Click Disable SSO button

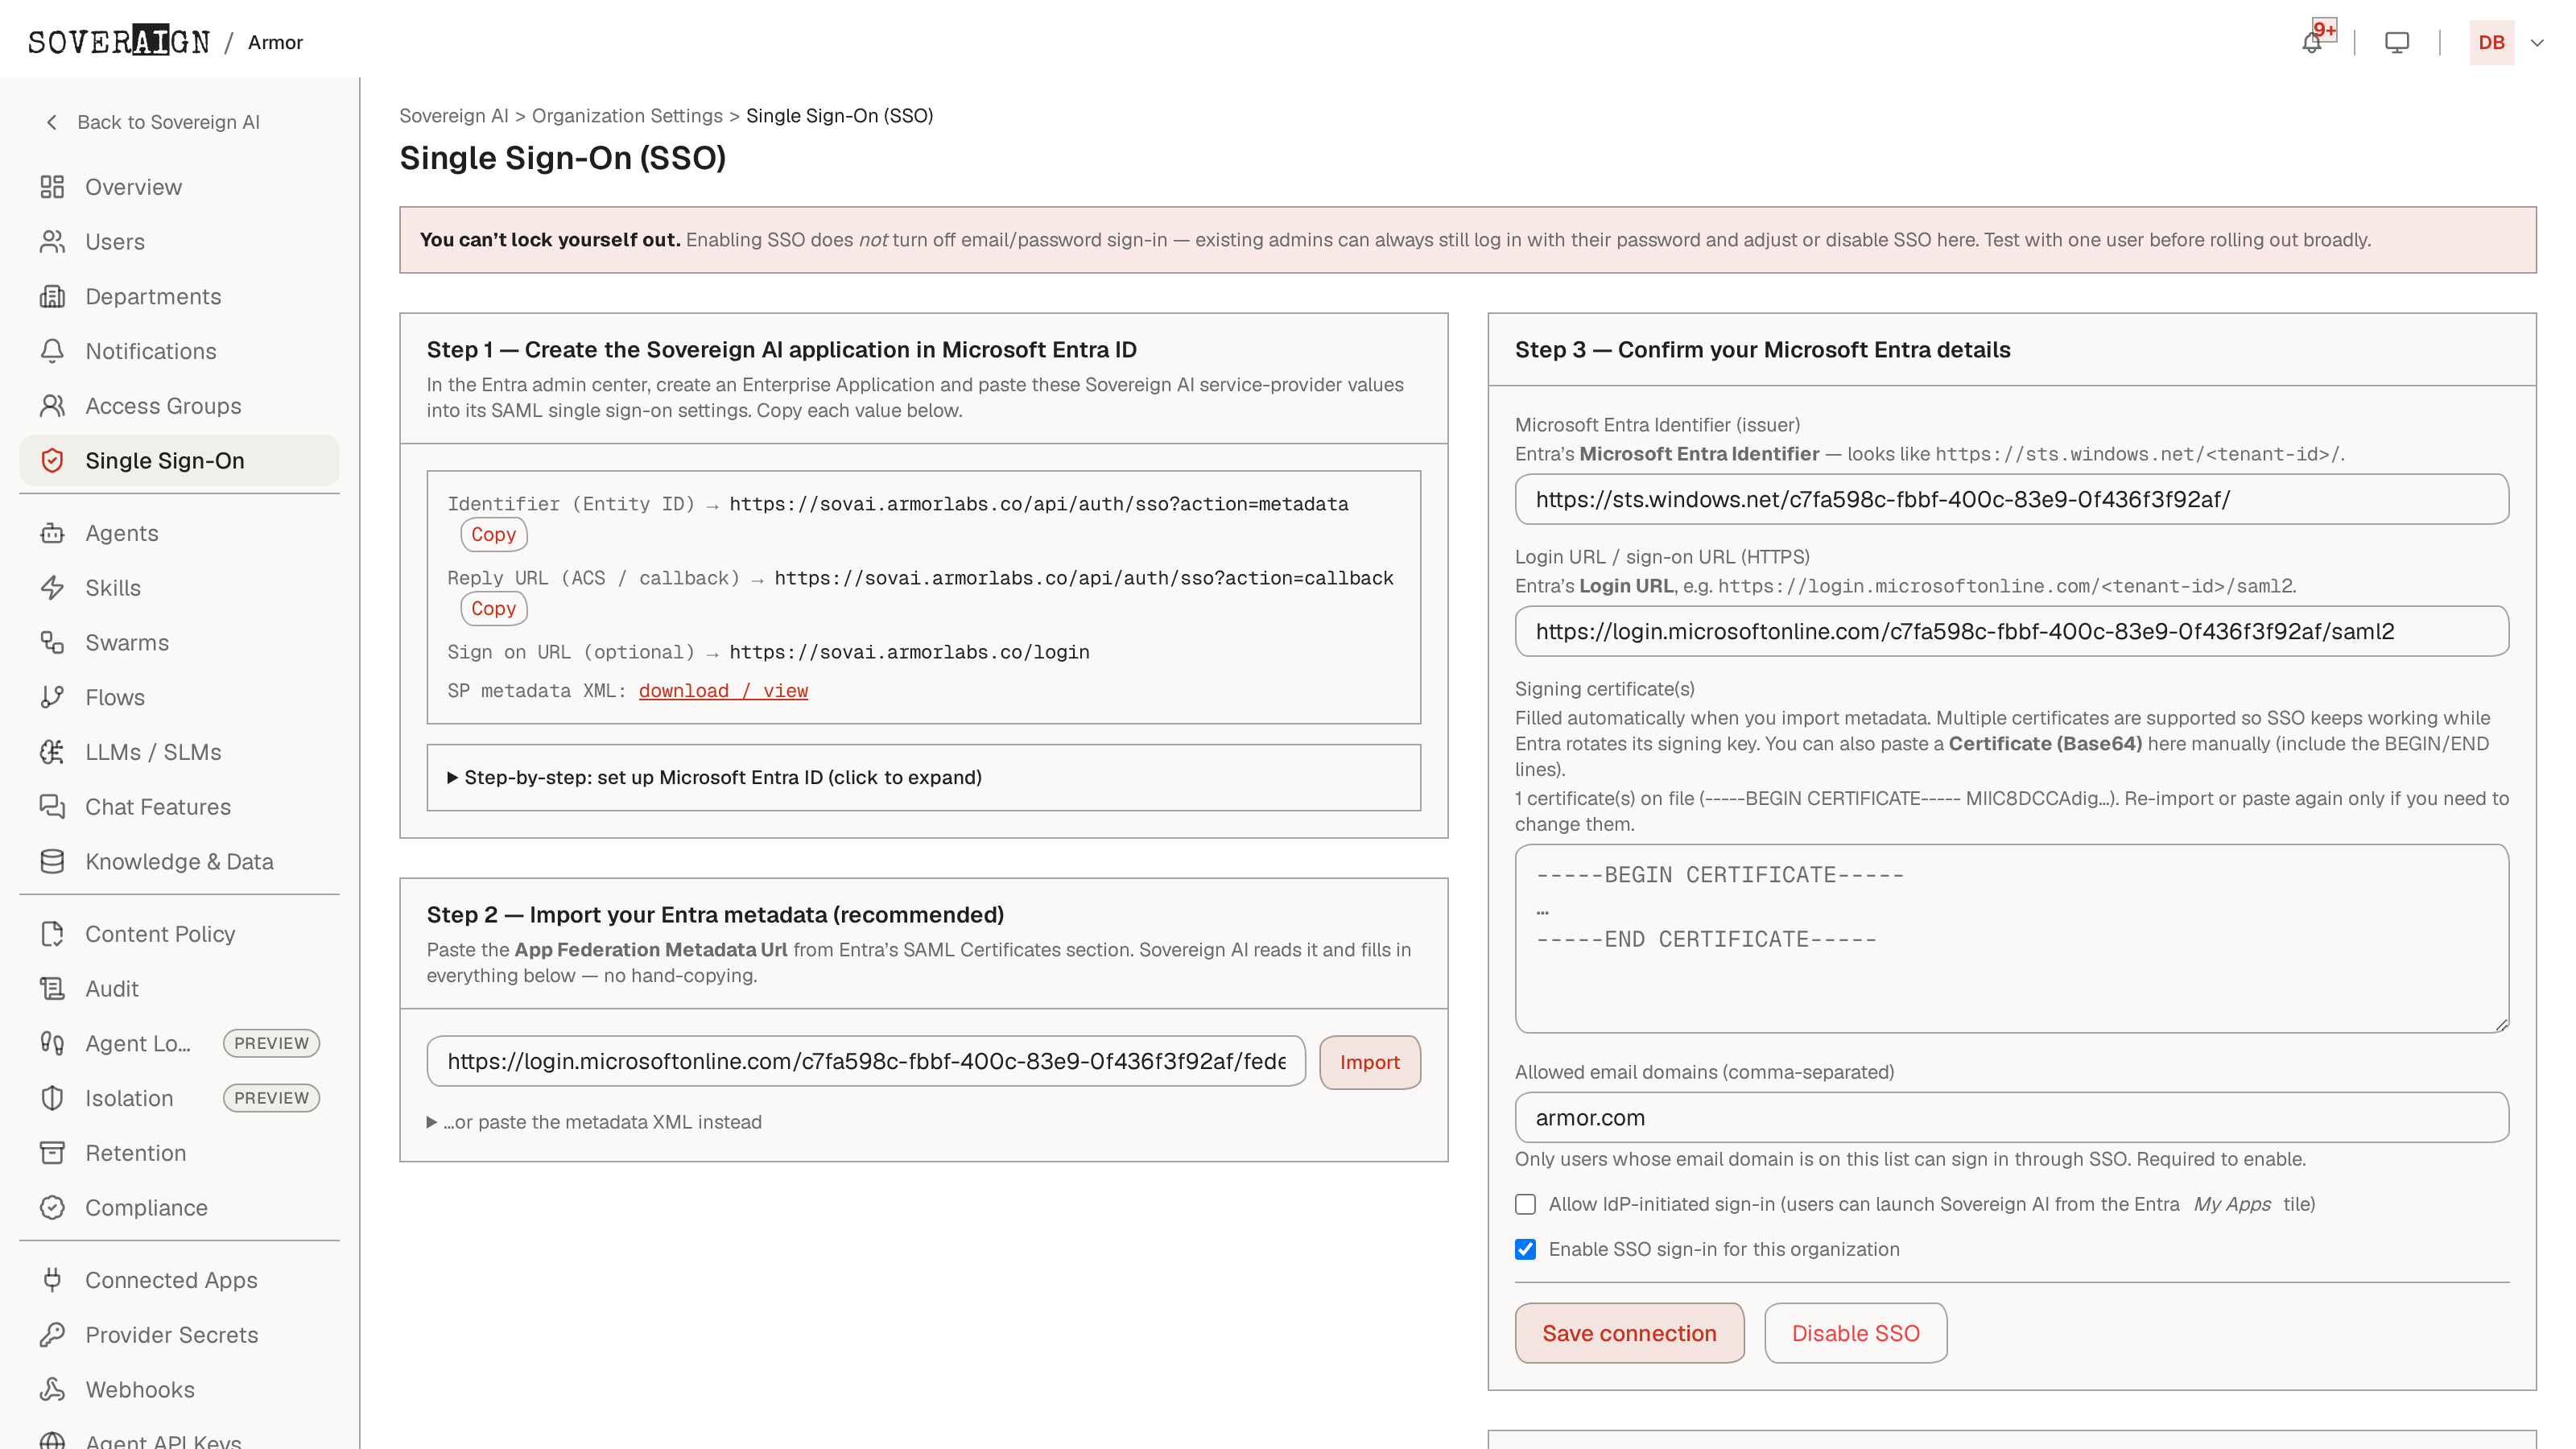click(1856, 1334)
